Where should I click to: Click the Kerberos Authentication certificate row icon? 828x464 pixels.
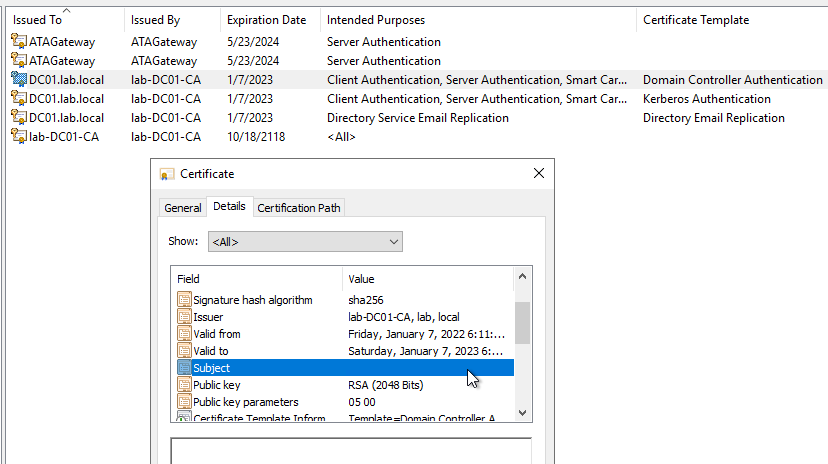[19, 99]
